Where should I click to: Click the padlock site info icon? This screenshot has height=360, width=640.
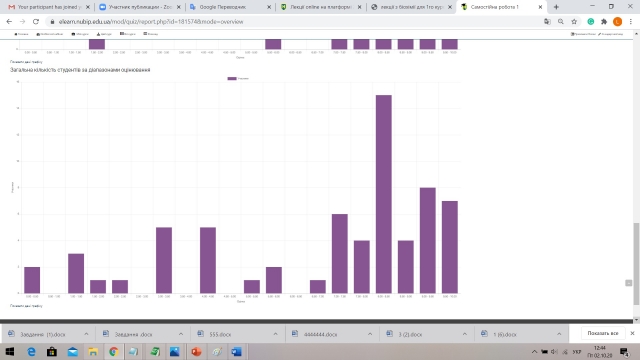coord(52,22)
